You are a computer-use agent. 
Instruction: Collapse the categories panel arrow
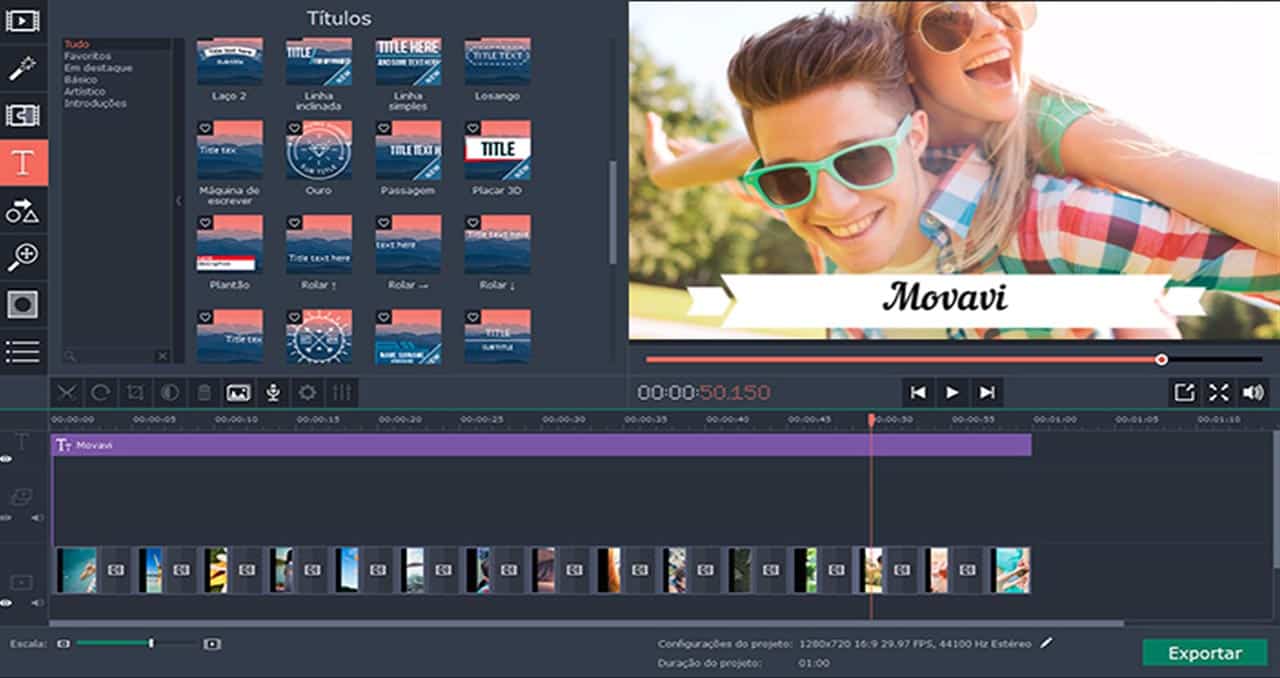click(x=179, y=201)
